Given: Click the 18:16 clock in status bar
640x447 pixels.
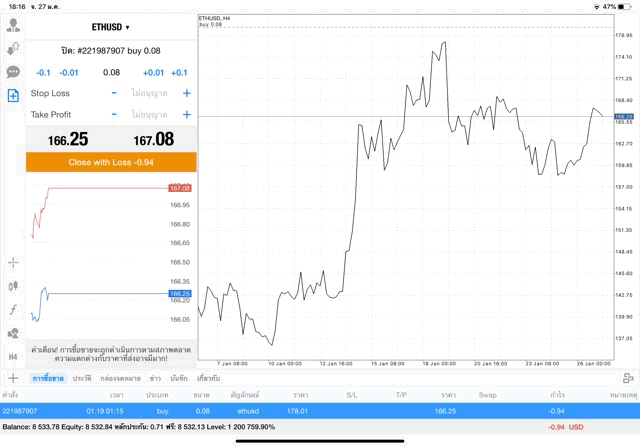Looking at the screenshot, I should pos(17,7).
